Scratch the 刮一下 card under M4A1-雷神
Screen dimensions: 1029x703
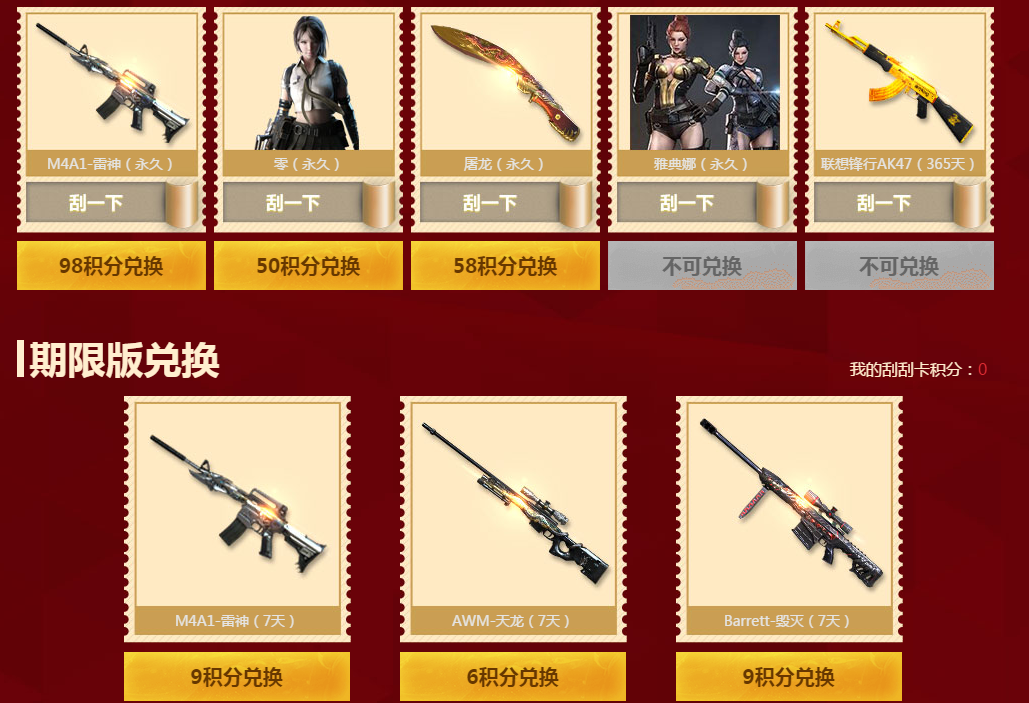(x=112, y=203)
